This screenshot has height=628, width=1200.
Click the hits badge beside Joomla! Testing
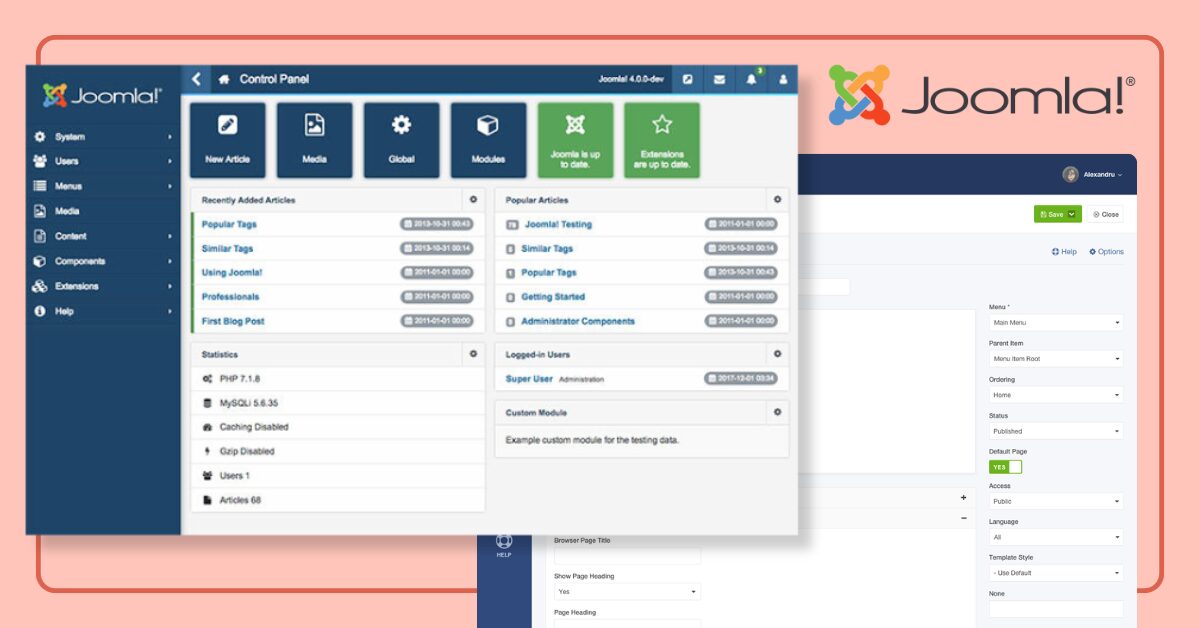(512, 225)
